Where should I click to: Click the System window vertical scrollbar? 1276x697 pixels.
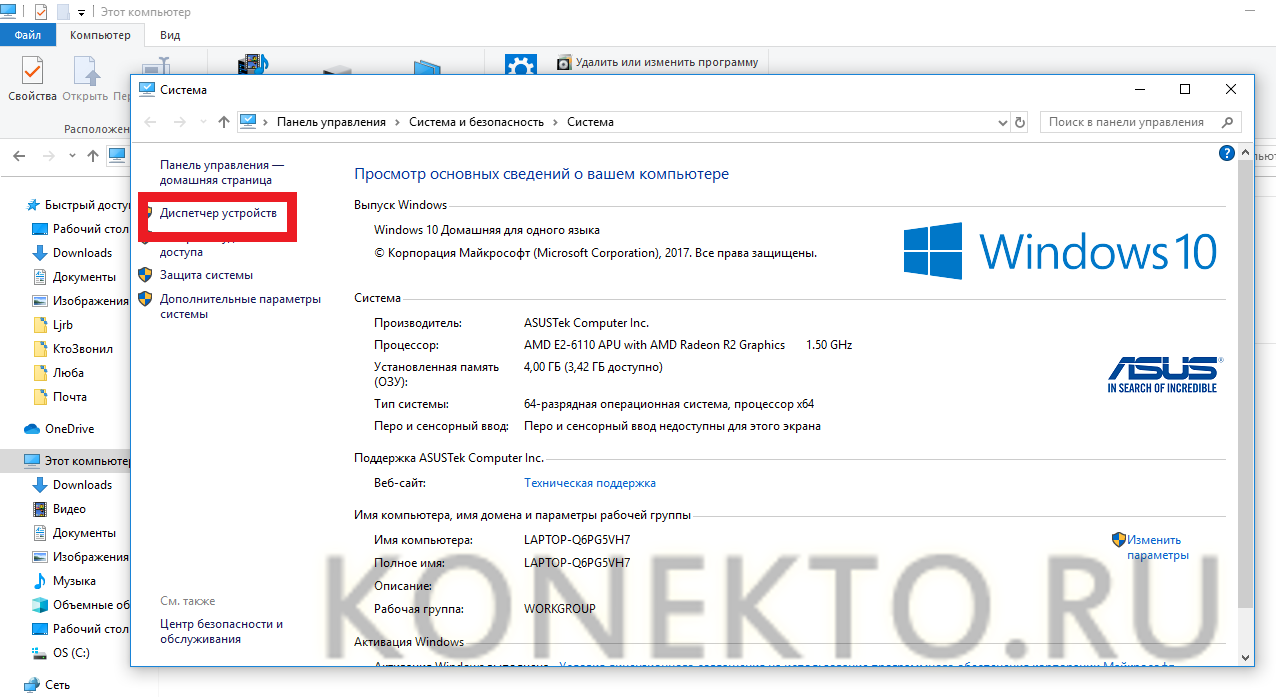[1246, 400]
